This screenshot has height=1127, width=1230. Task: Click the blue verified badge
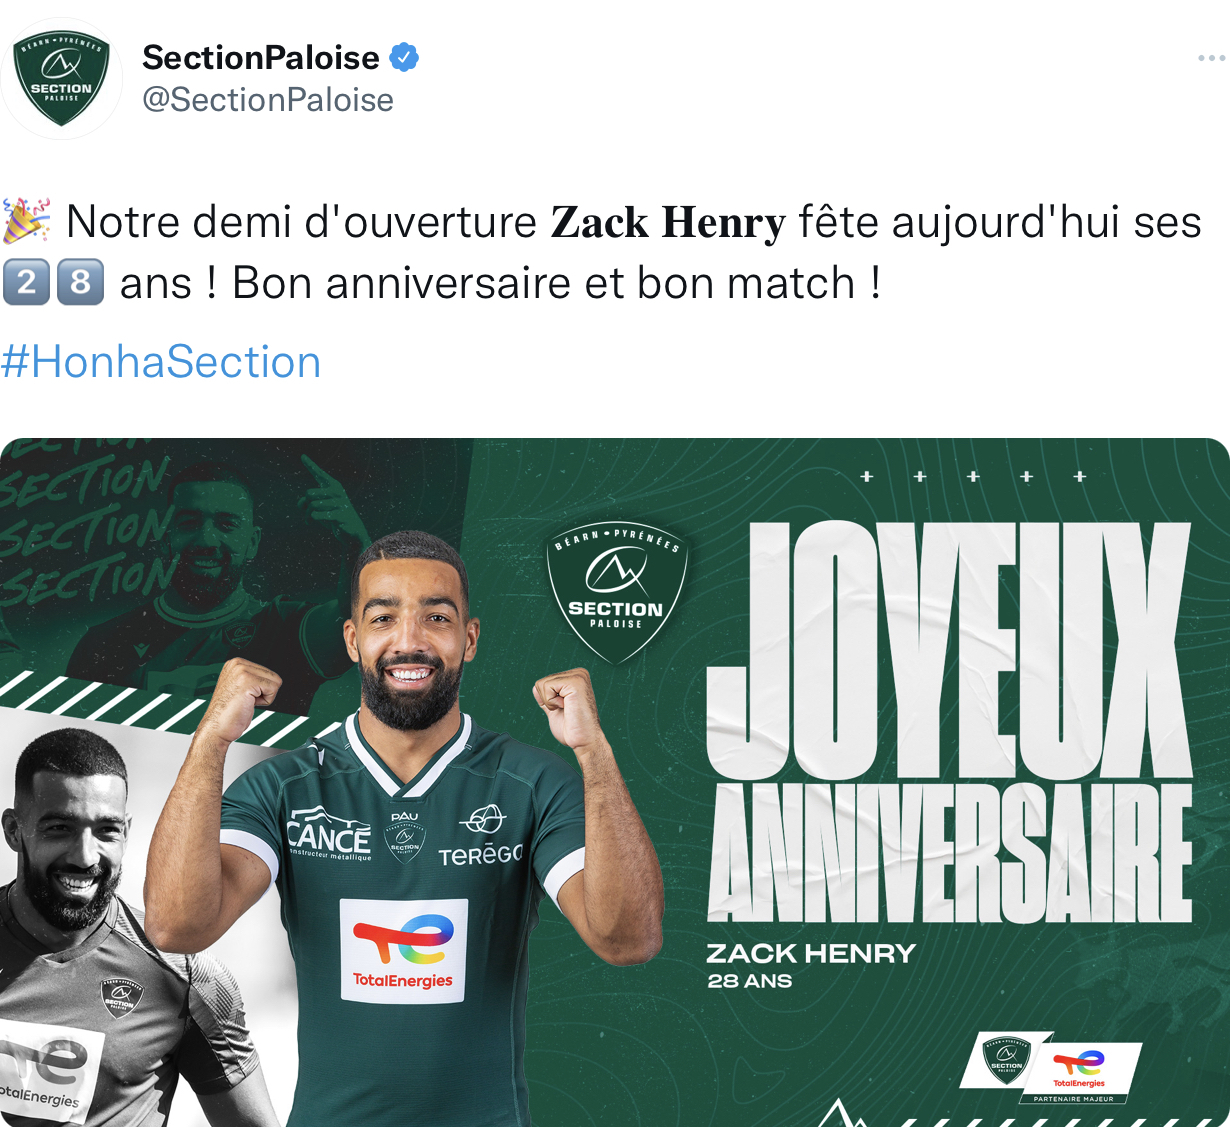(x=404, y=58)
